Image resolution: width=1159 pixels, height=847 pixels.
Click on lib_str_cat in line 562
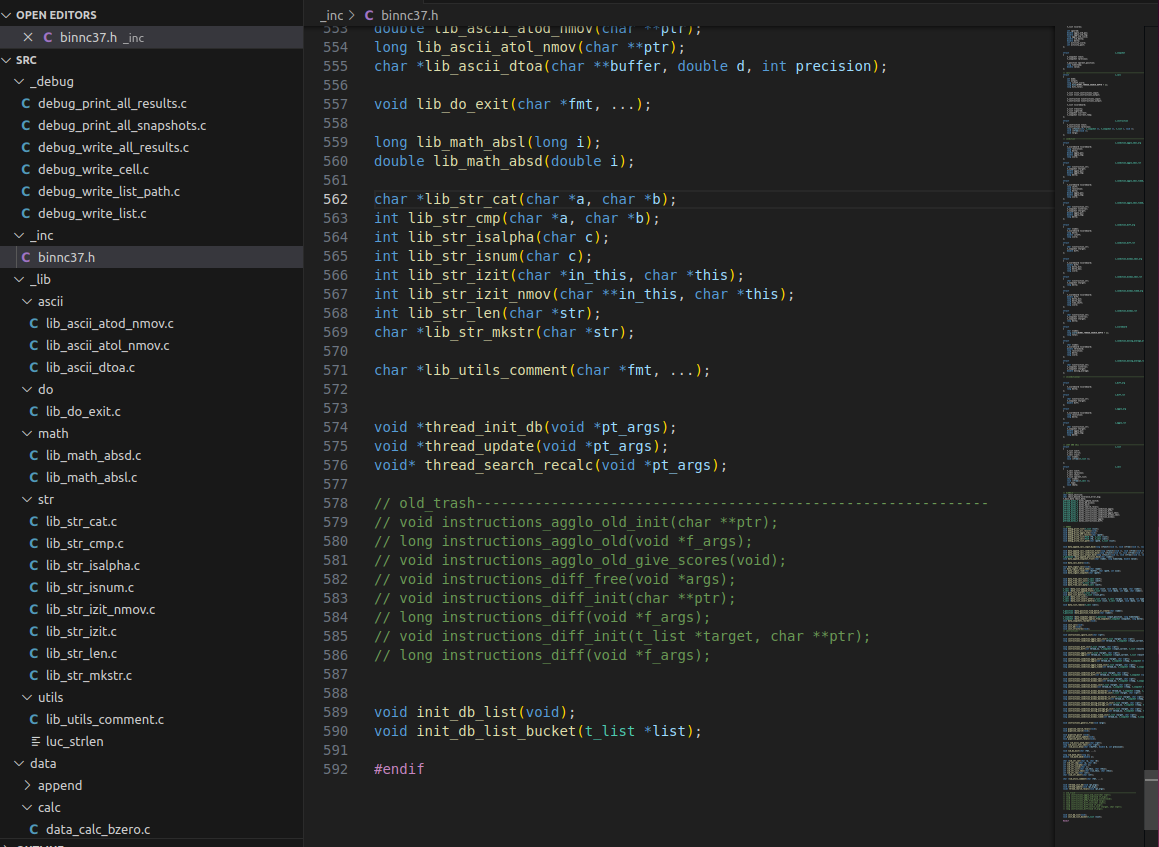tap(471, 200)
